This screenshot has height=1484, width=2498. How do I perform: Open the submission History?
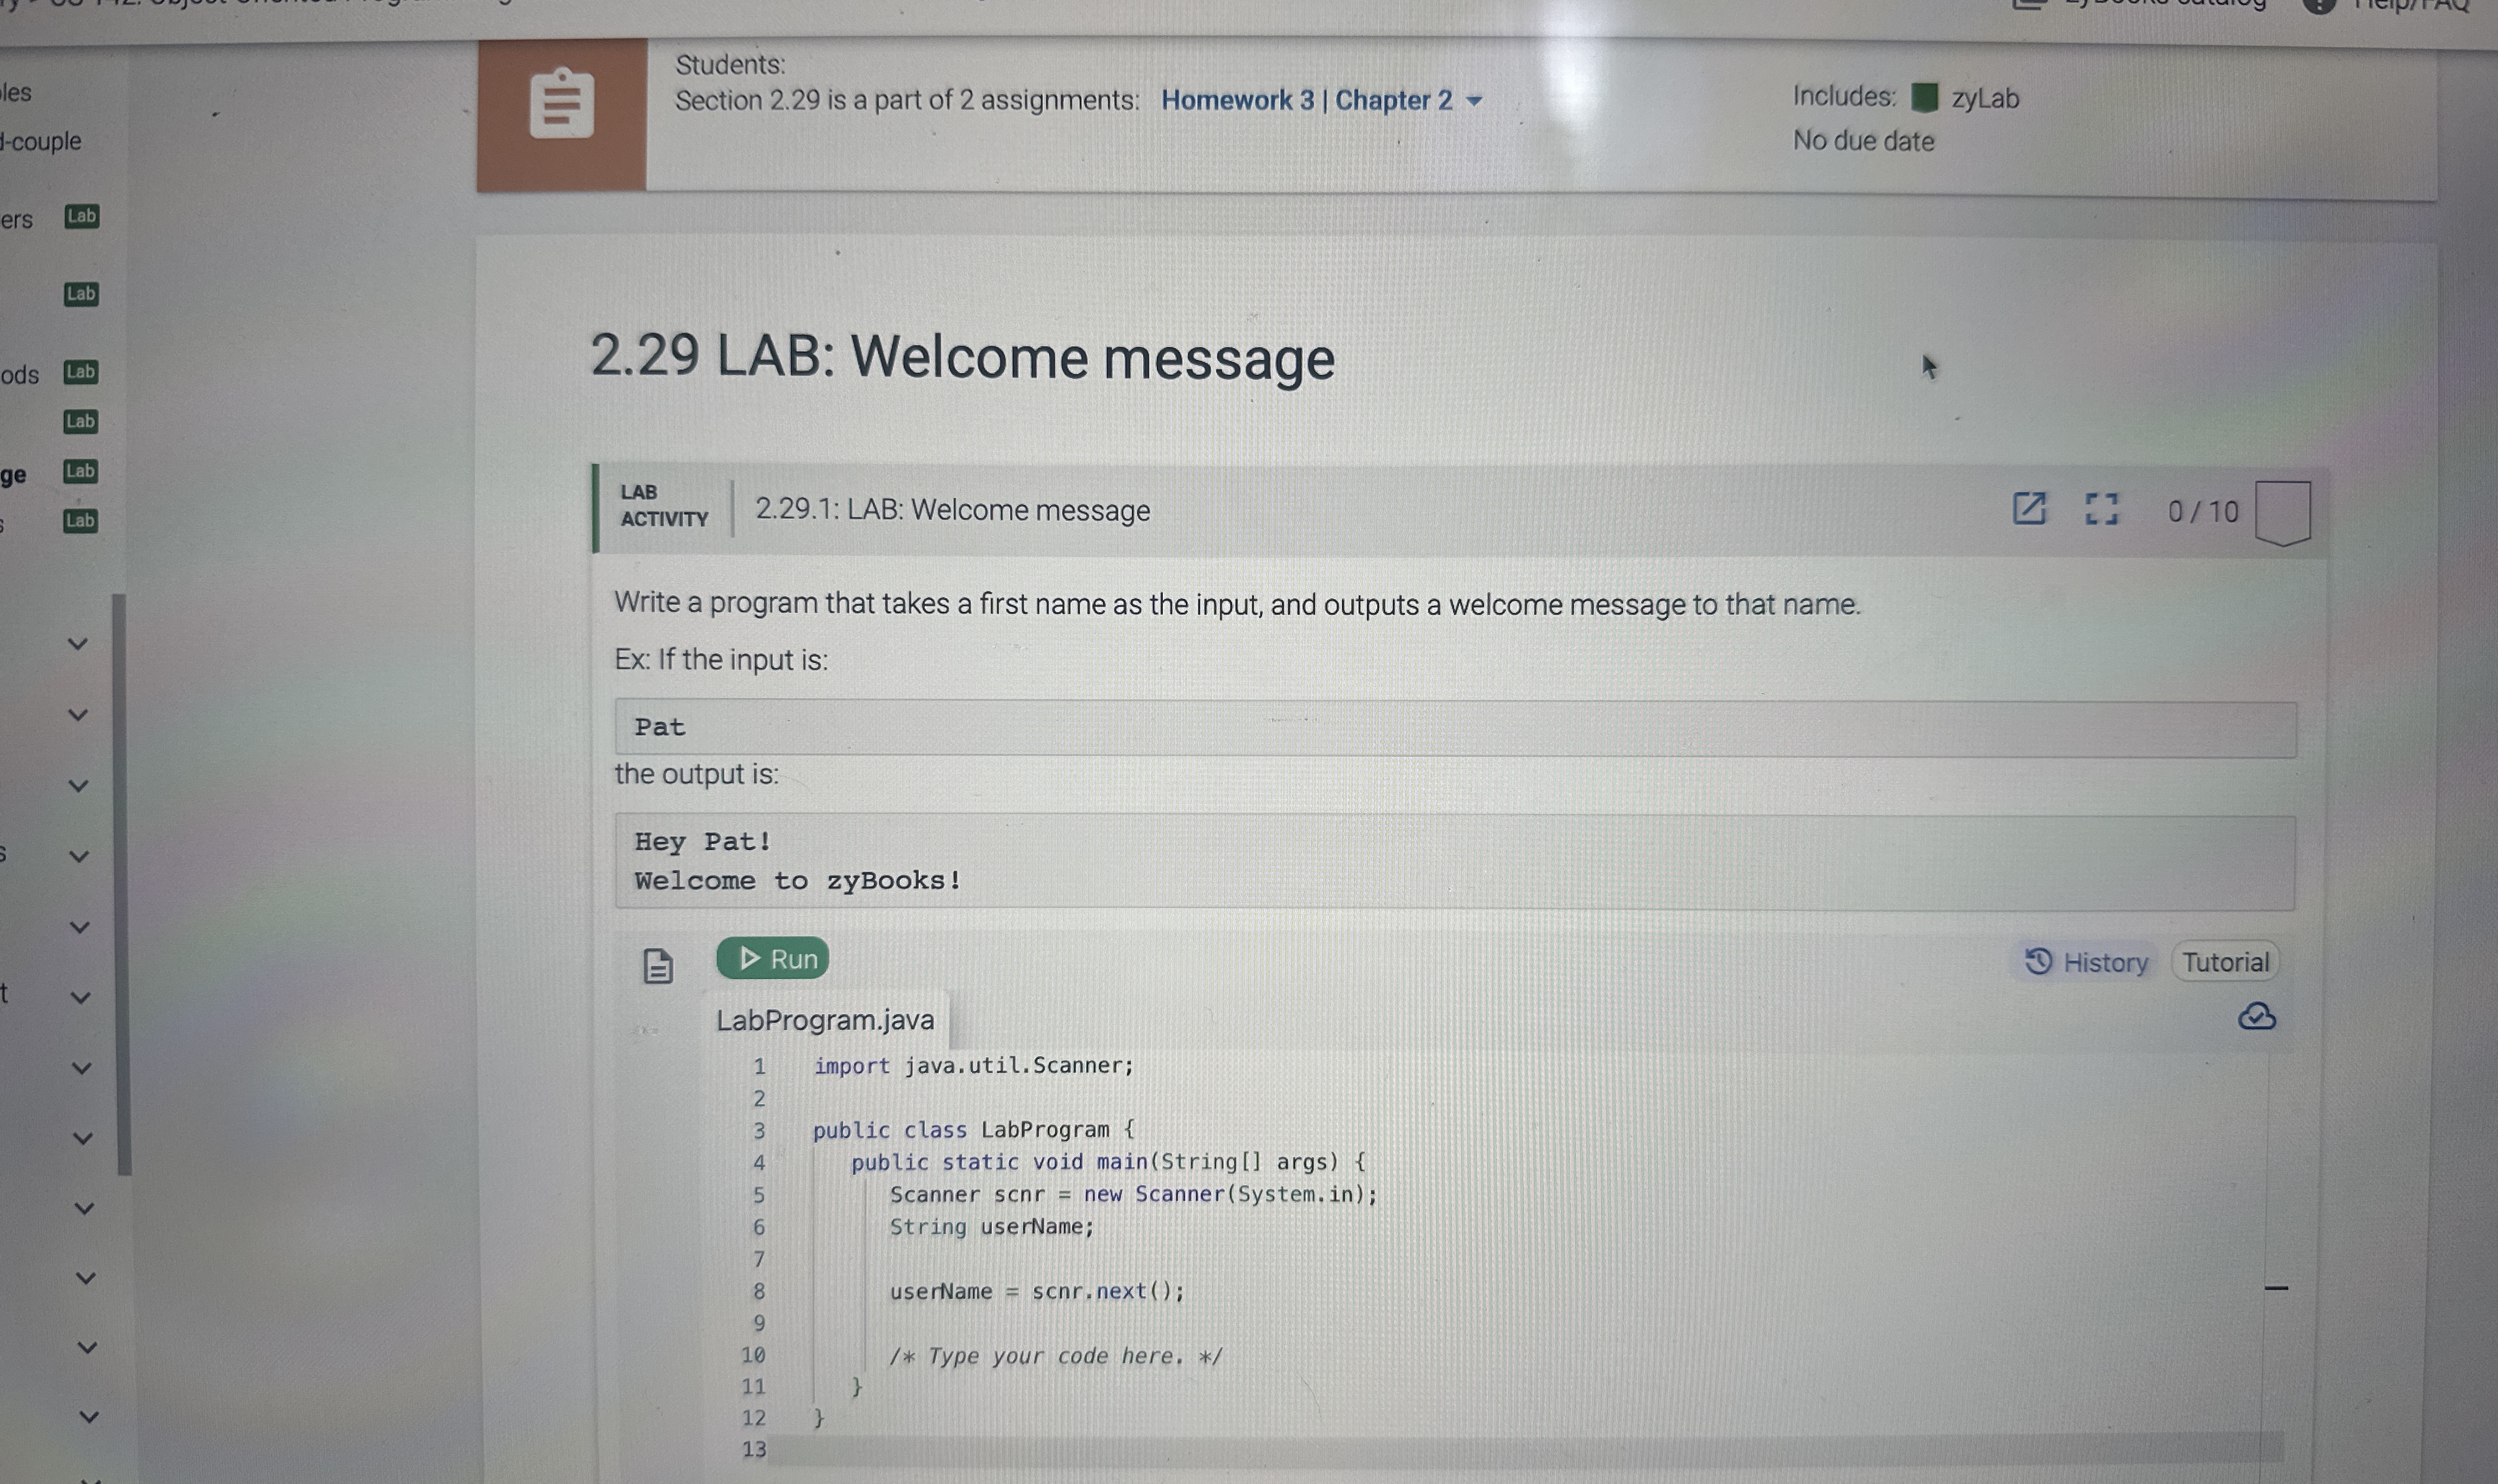tap(2086, 962)
